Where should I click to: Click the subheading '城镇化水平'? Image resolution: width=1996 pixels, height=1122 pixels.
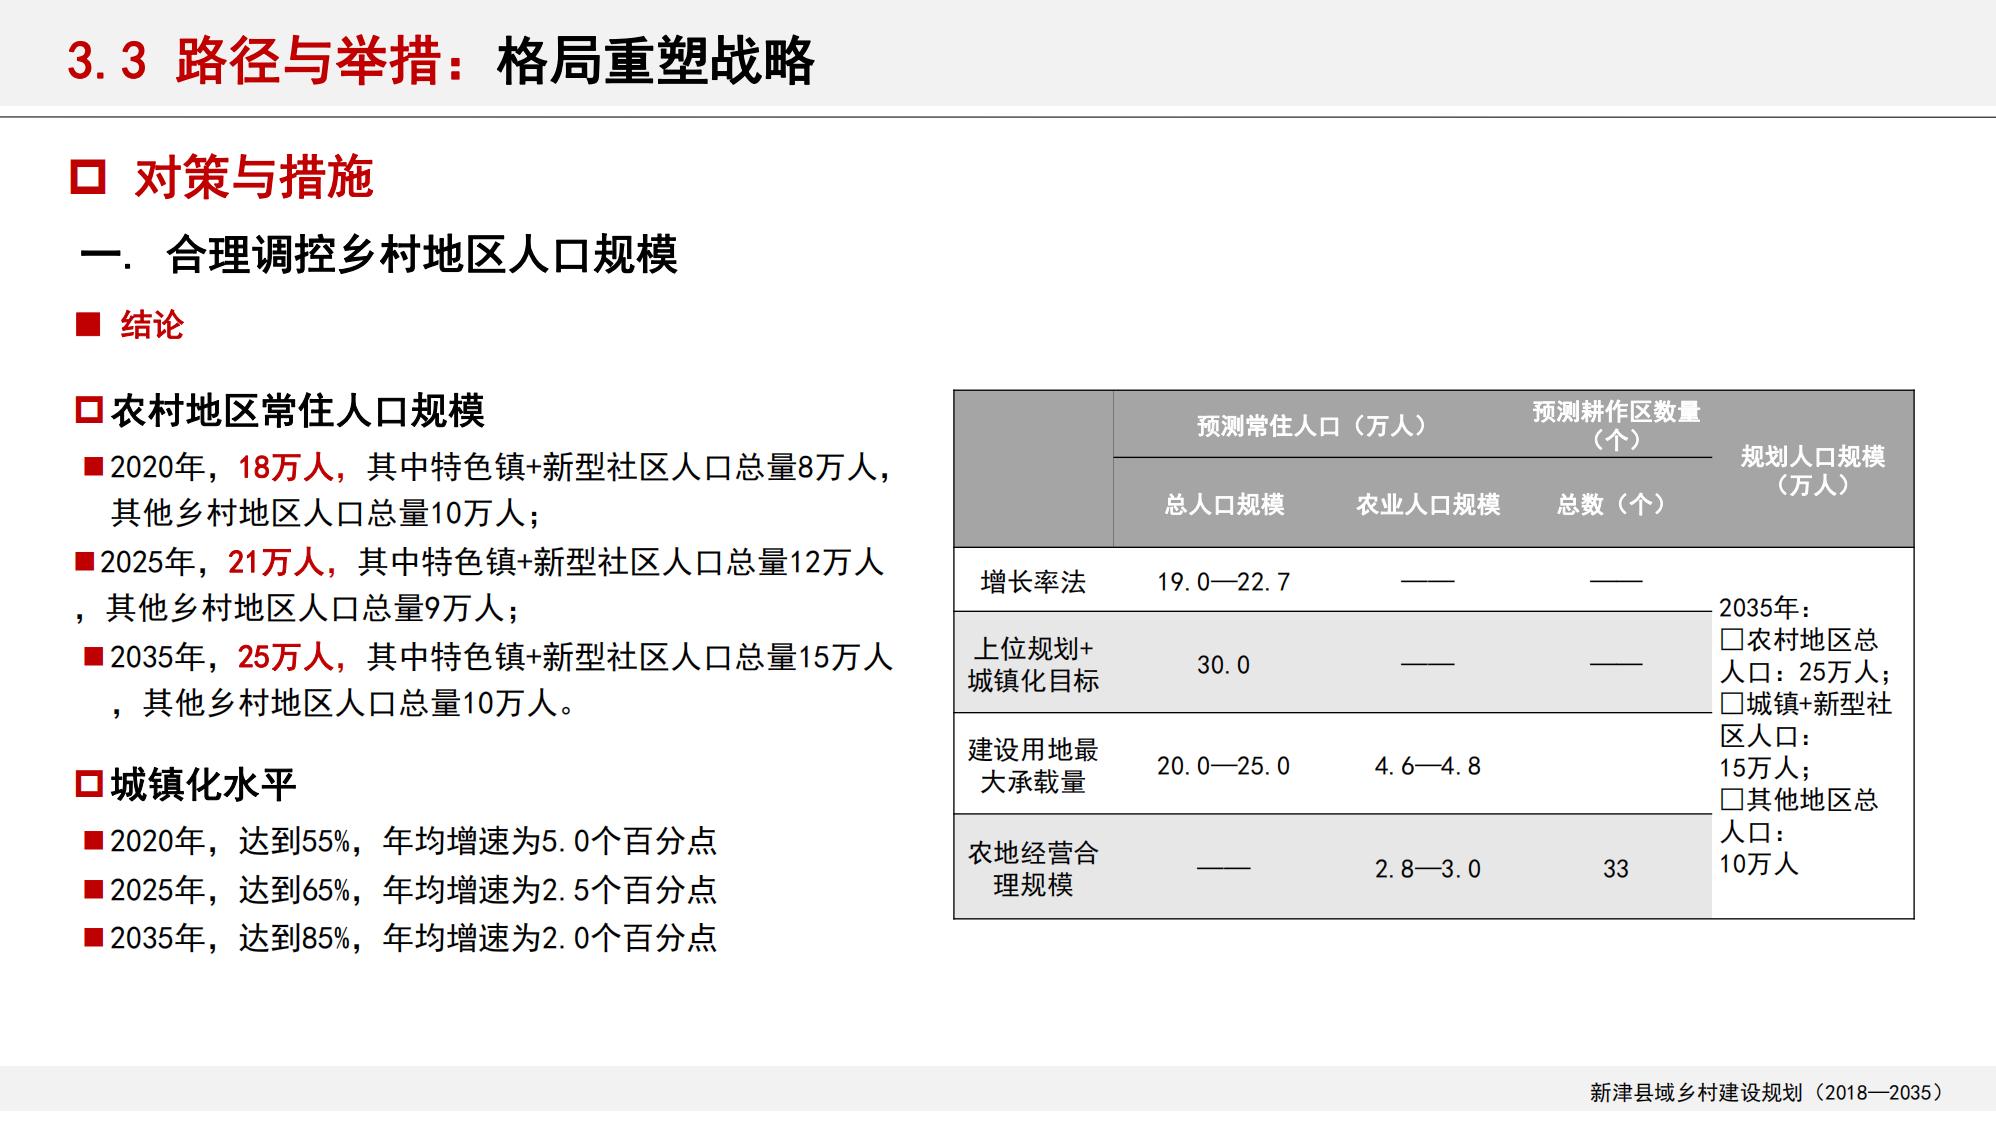tap(204, 785)
